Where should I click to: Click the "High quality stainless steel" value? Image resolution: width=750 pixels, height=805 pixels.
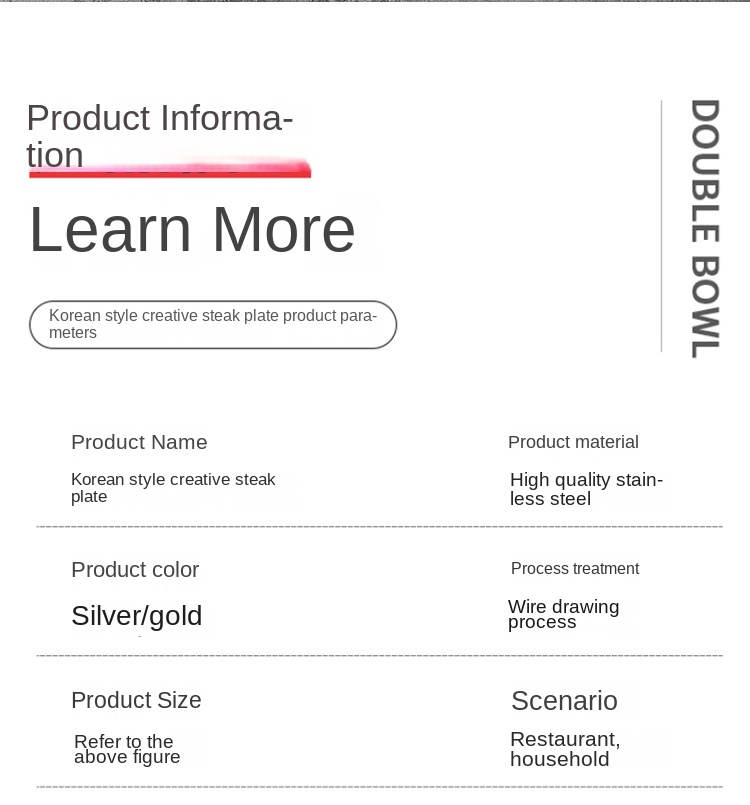pyautogui.click(x=586, y=489)
